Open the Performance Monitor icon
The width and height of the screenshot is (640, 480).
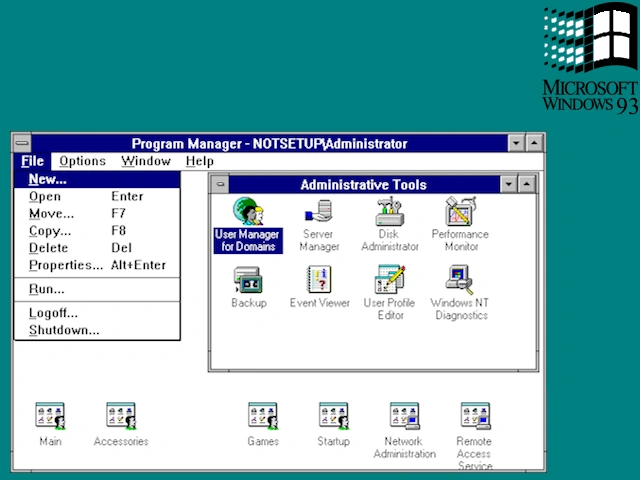460,211
